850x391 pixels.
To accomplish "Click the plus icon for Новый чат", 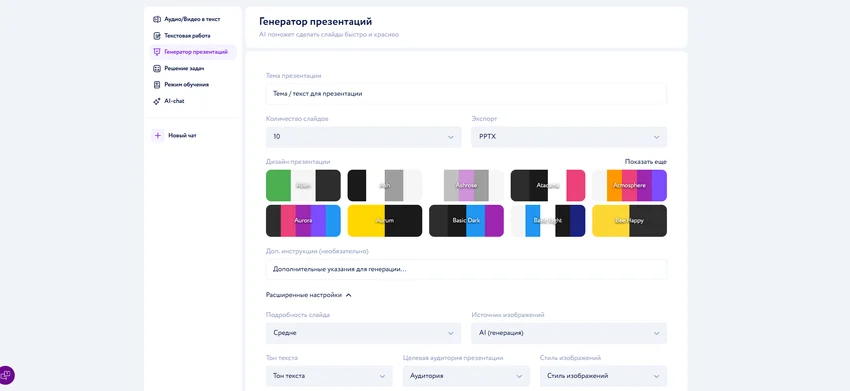I will point(158,136).
